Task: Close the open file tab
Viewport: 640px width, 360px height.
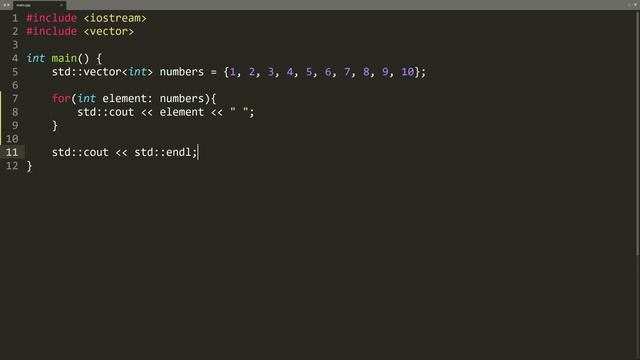Action: pos(61,5)
